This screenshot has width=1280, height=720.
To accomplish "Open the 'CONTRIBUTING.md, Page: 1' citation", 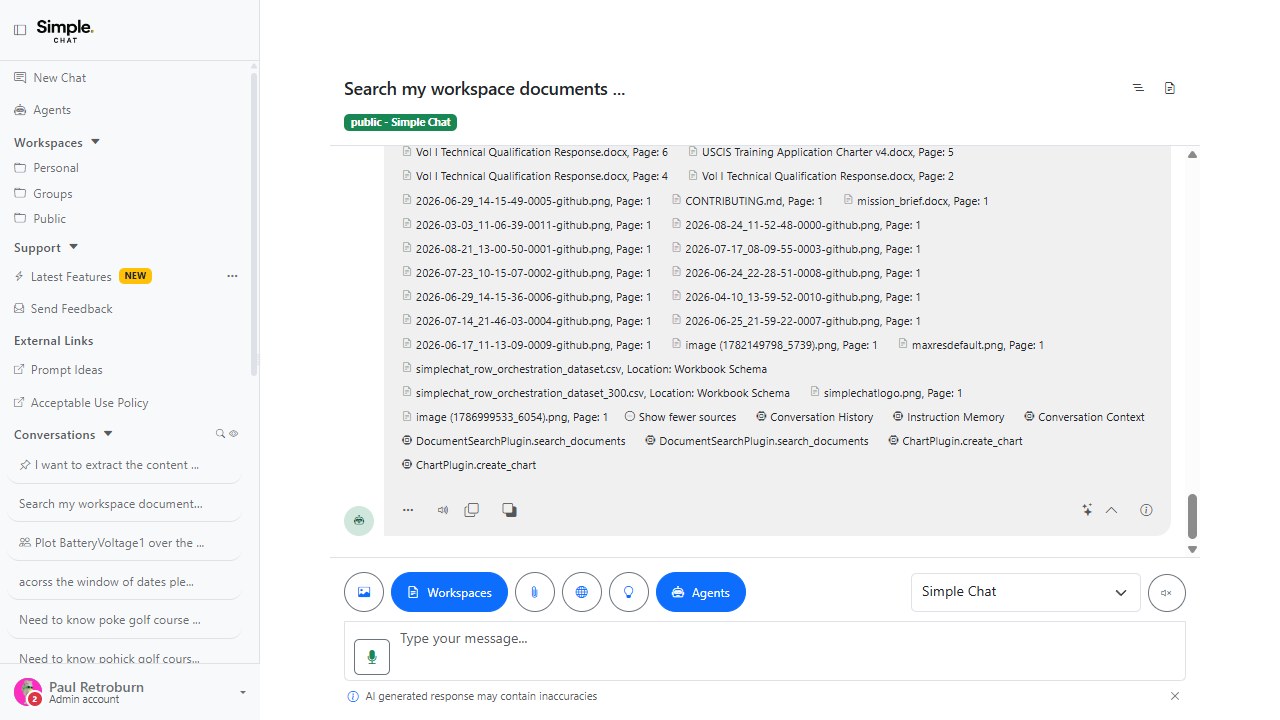I will 747,201.
